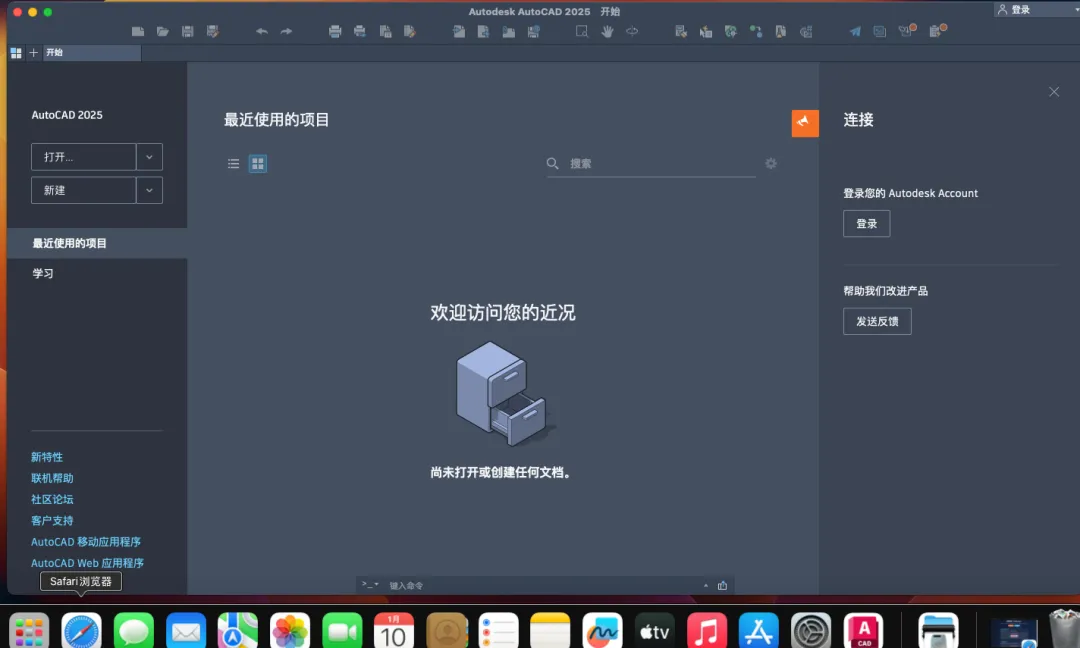This screenshot has width=1080, height=648.
Task: Click the Open folder toolbar icon
Action: click(x=163, y=31)
